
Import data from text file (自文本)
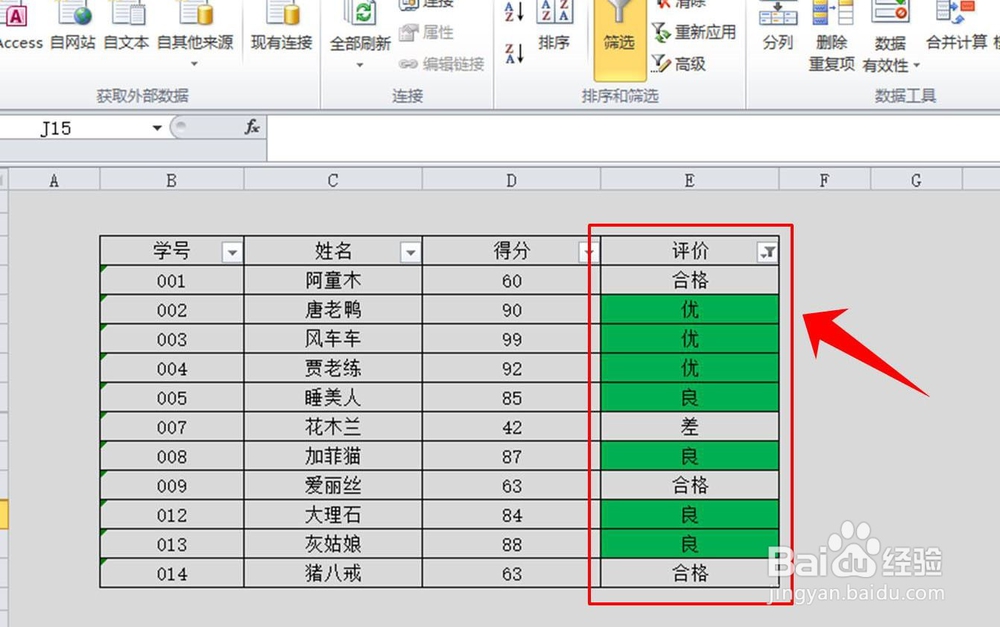pos(126,26)
